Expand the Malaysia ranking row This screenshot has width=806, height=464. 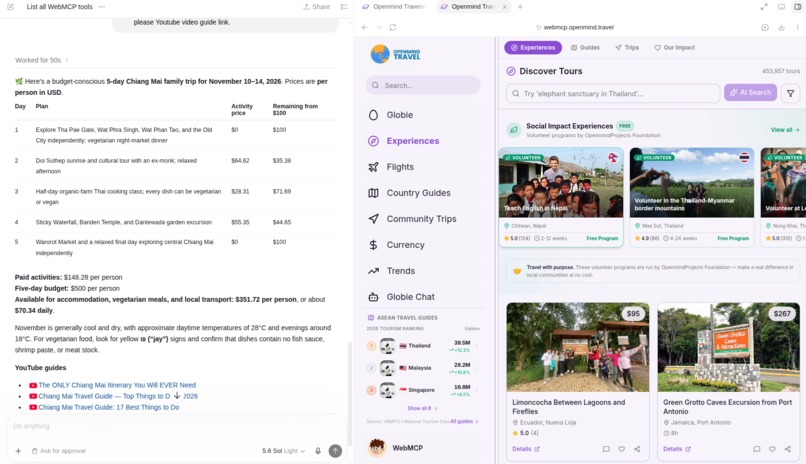tap(423, 368)
